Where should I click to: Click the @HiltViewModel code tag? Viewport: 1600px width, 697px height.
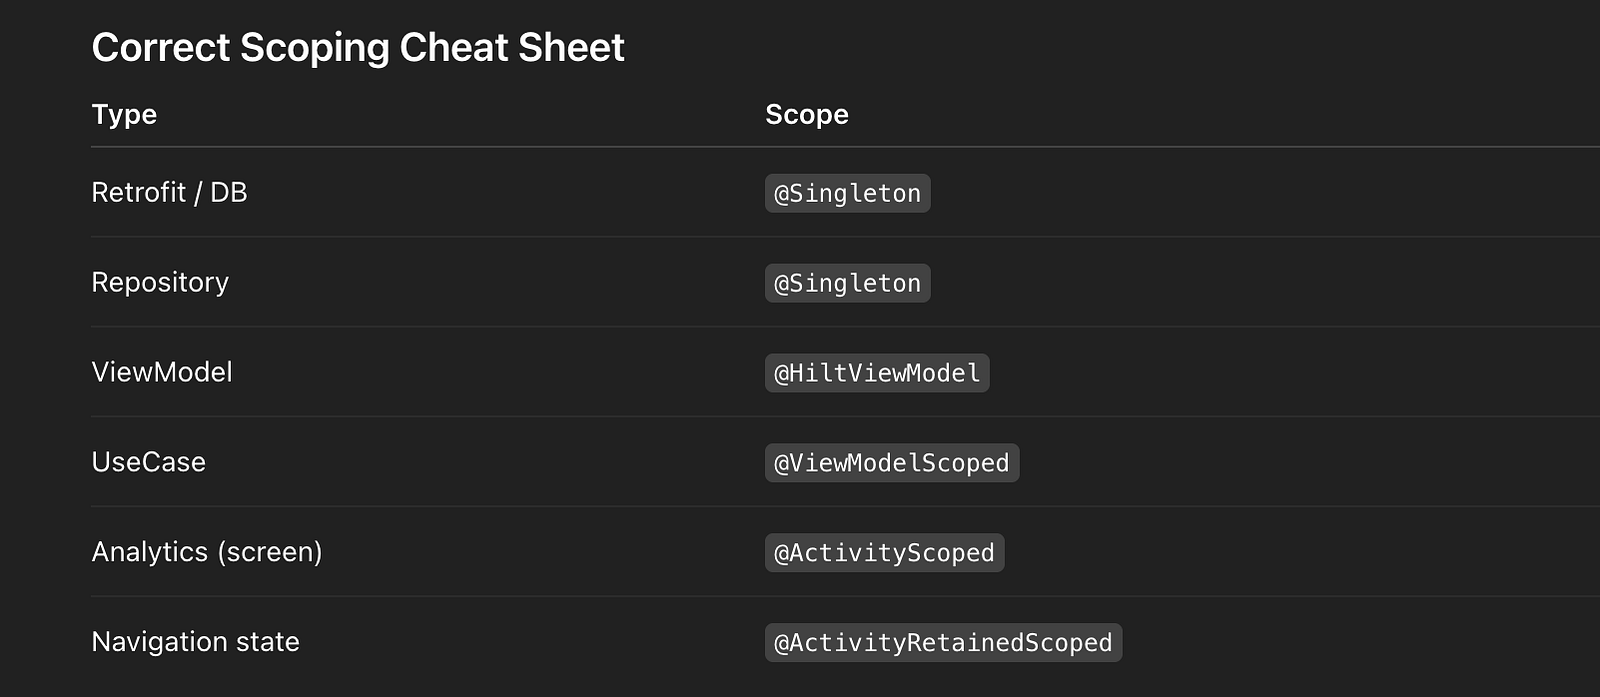pos(877,373)
